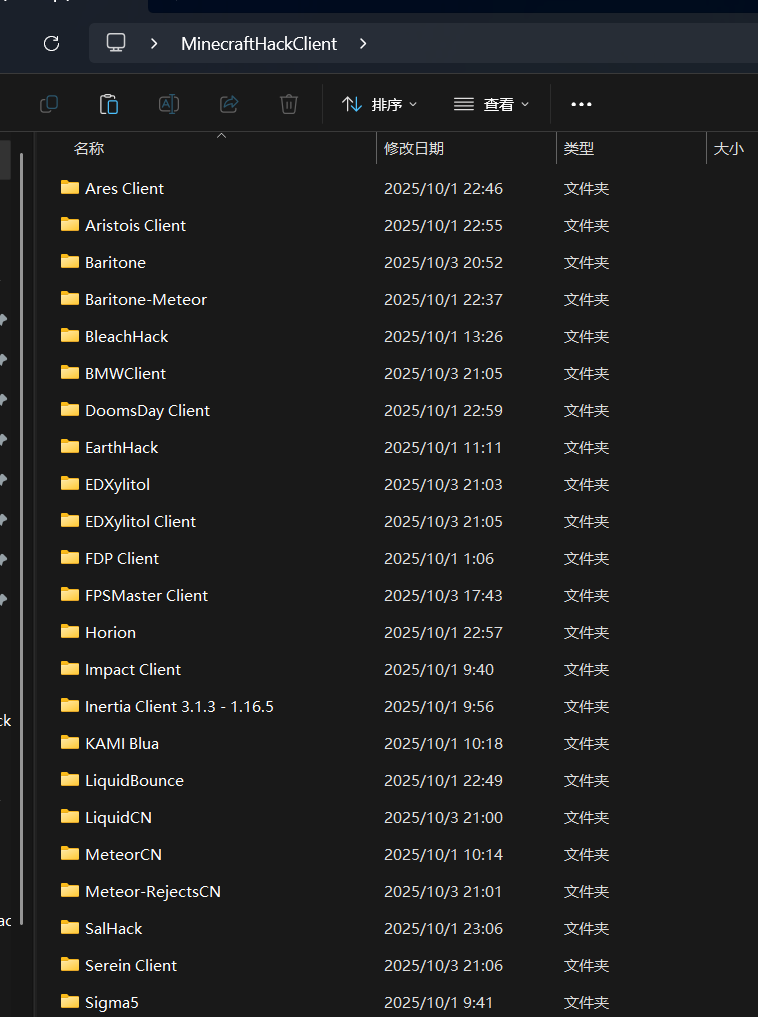This screenshot has height=1017, width=758.
Task: Click the Delete trash can icon
Action: coord(289,104)
